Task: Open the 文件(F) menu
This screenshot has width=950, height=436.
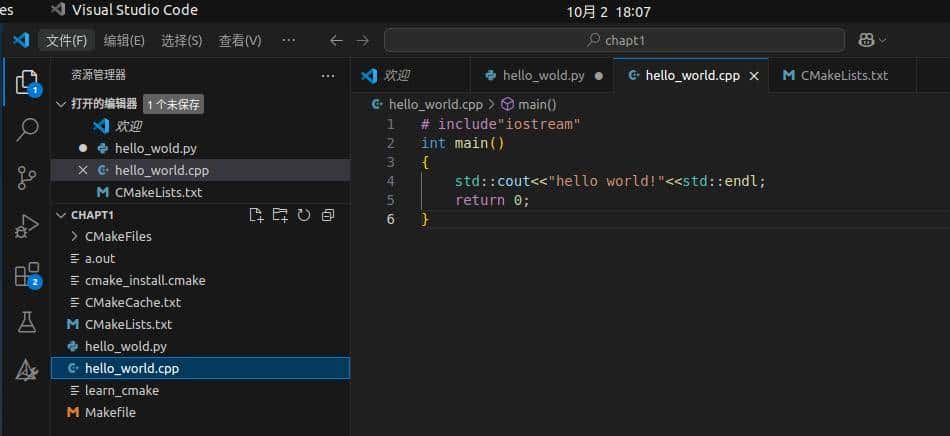Action: tap(66, 40)
